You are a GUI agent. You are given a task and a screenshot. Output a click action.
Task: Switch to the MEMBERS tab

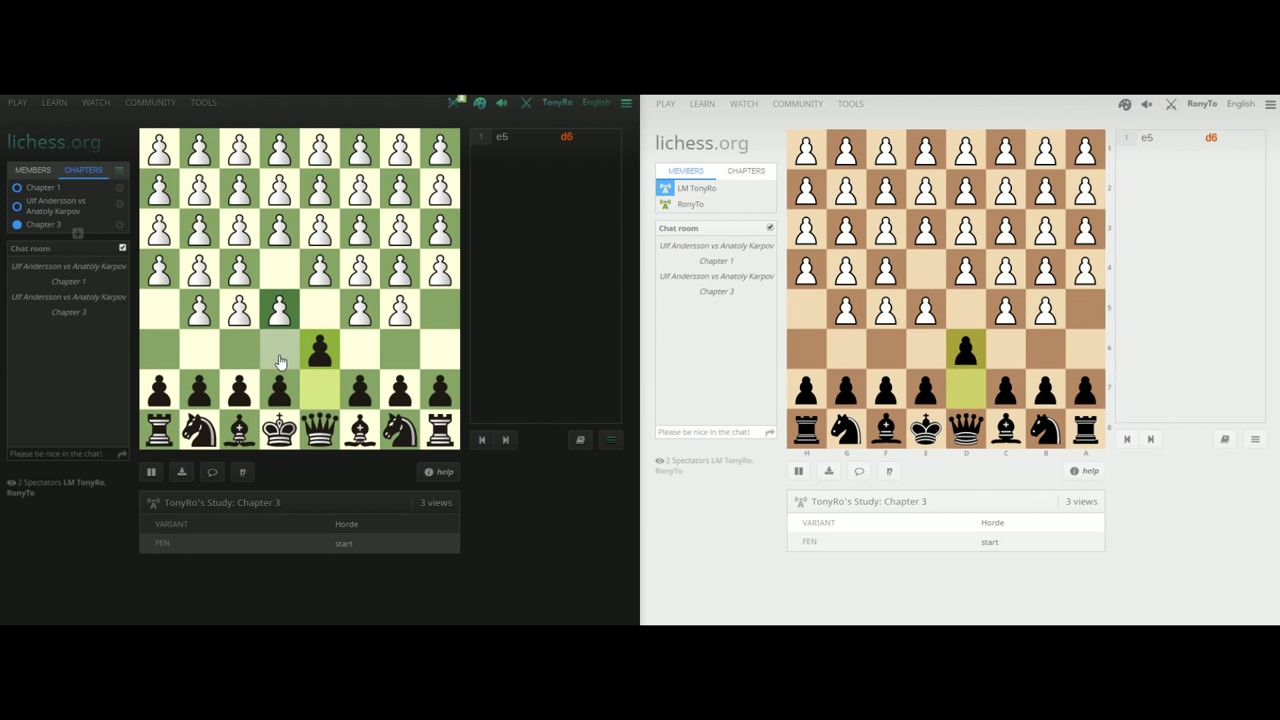(x=33, y=170)
